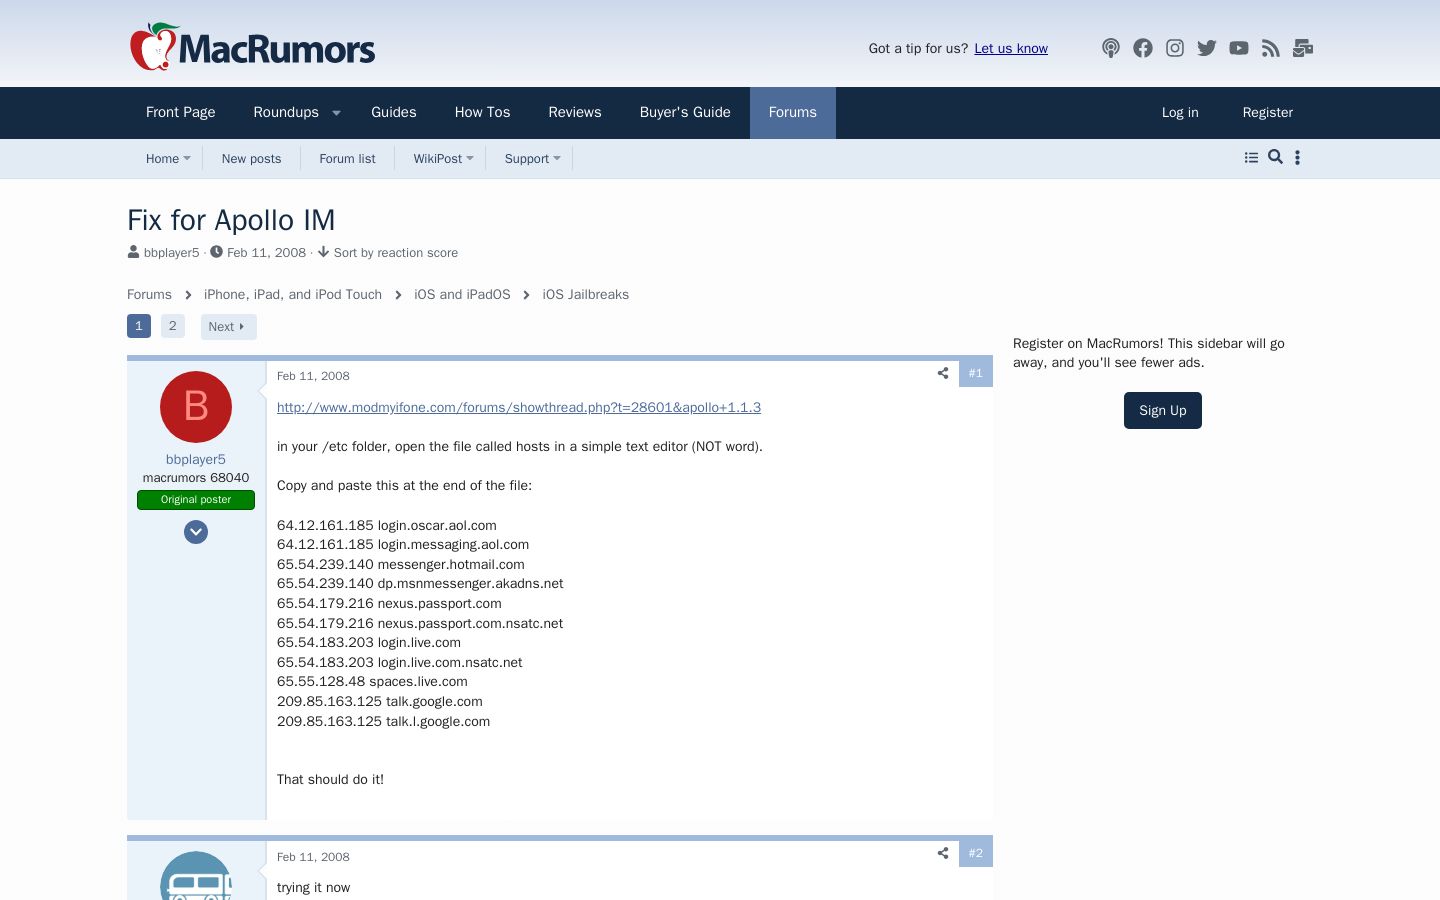Visit MacRumors Facebook page icon

[1143, 48]
